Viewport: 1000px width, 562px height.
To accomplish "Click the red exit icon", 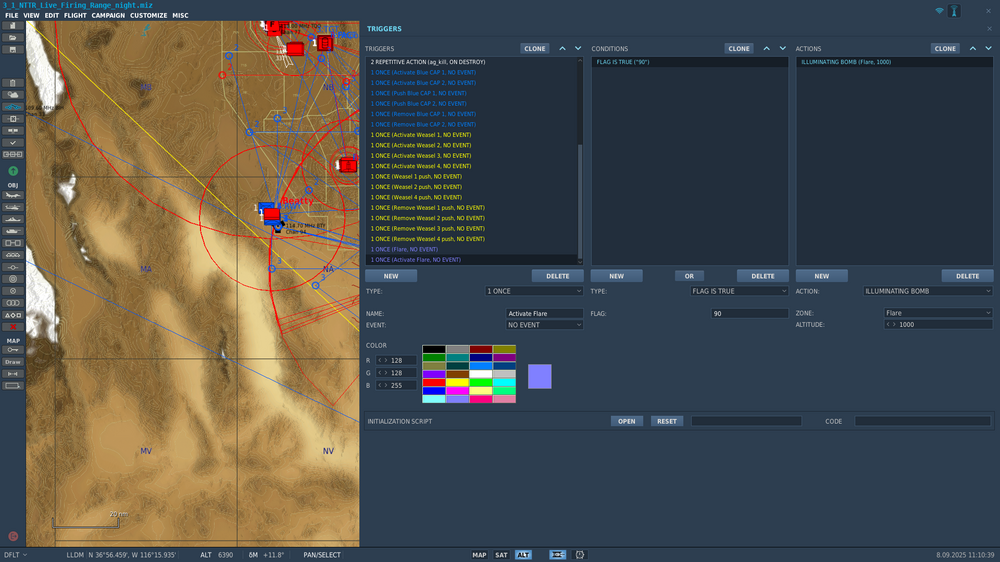I will (13, 536).
